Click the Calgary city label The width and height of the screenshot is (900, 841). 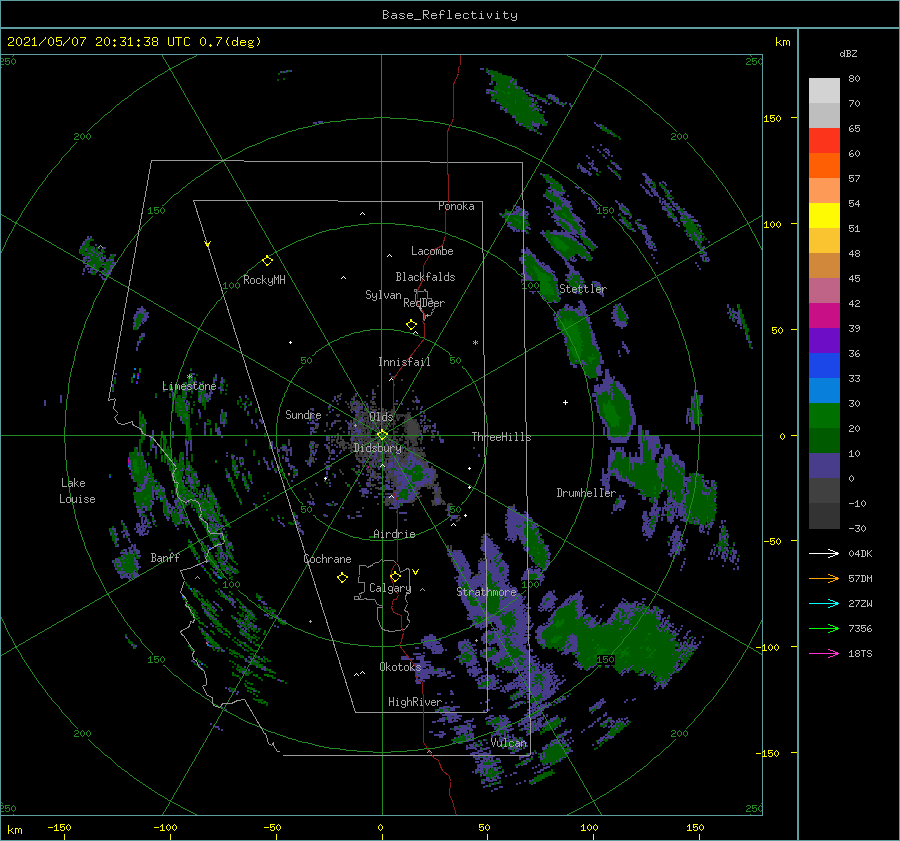tap(390, 588)
